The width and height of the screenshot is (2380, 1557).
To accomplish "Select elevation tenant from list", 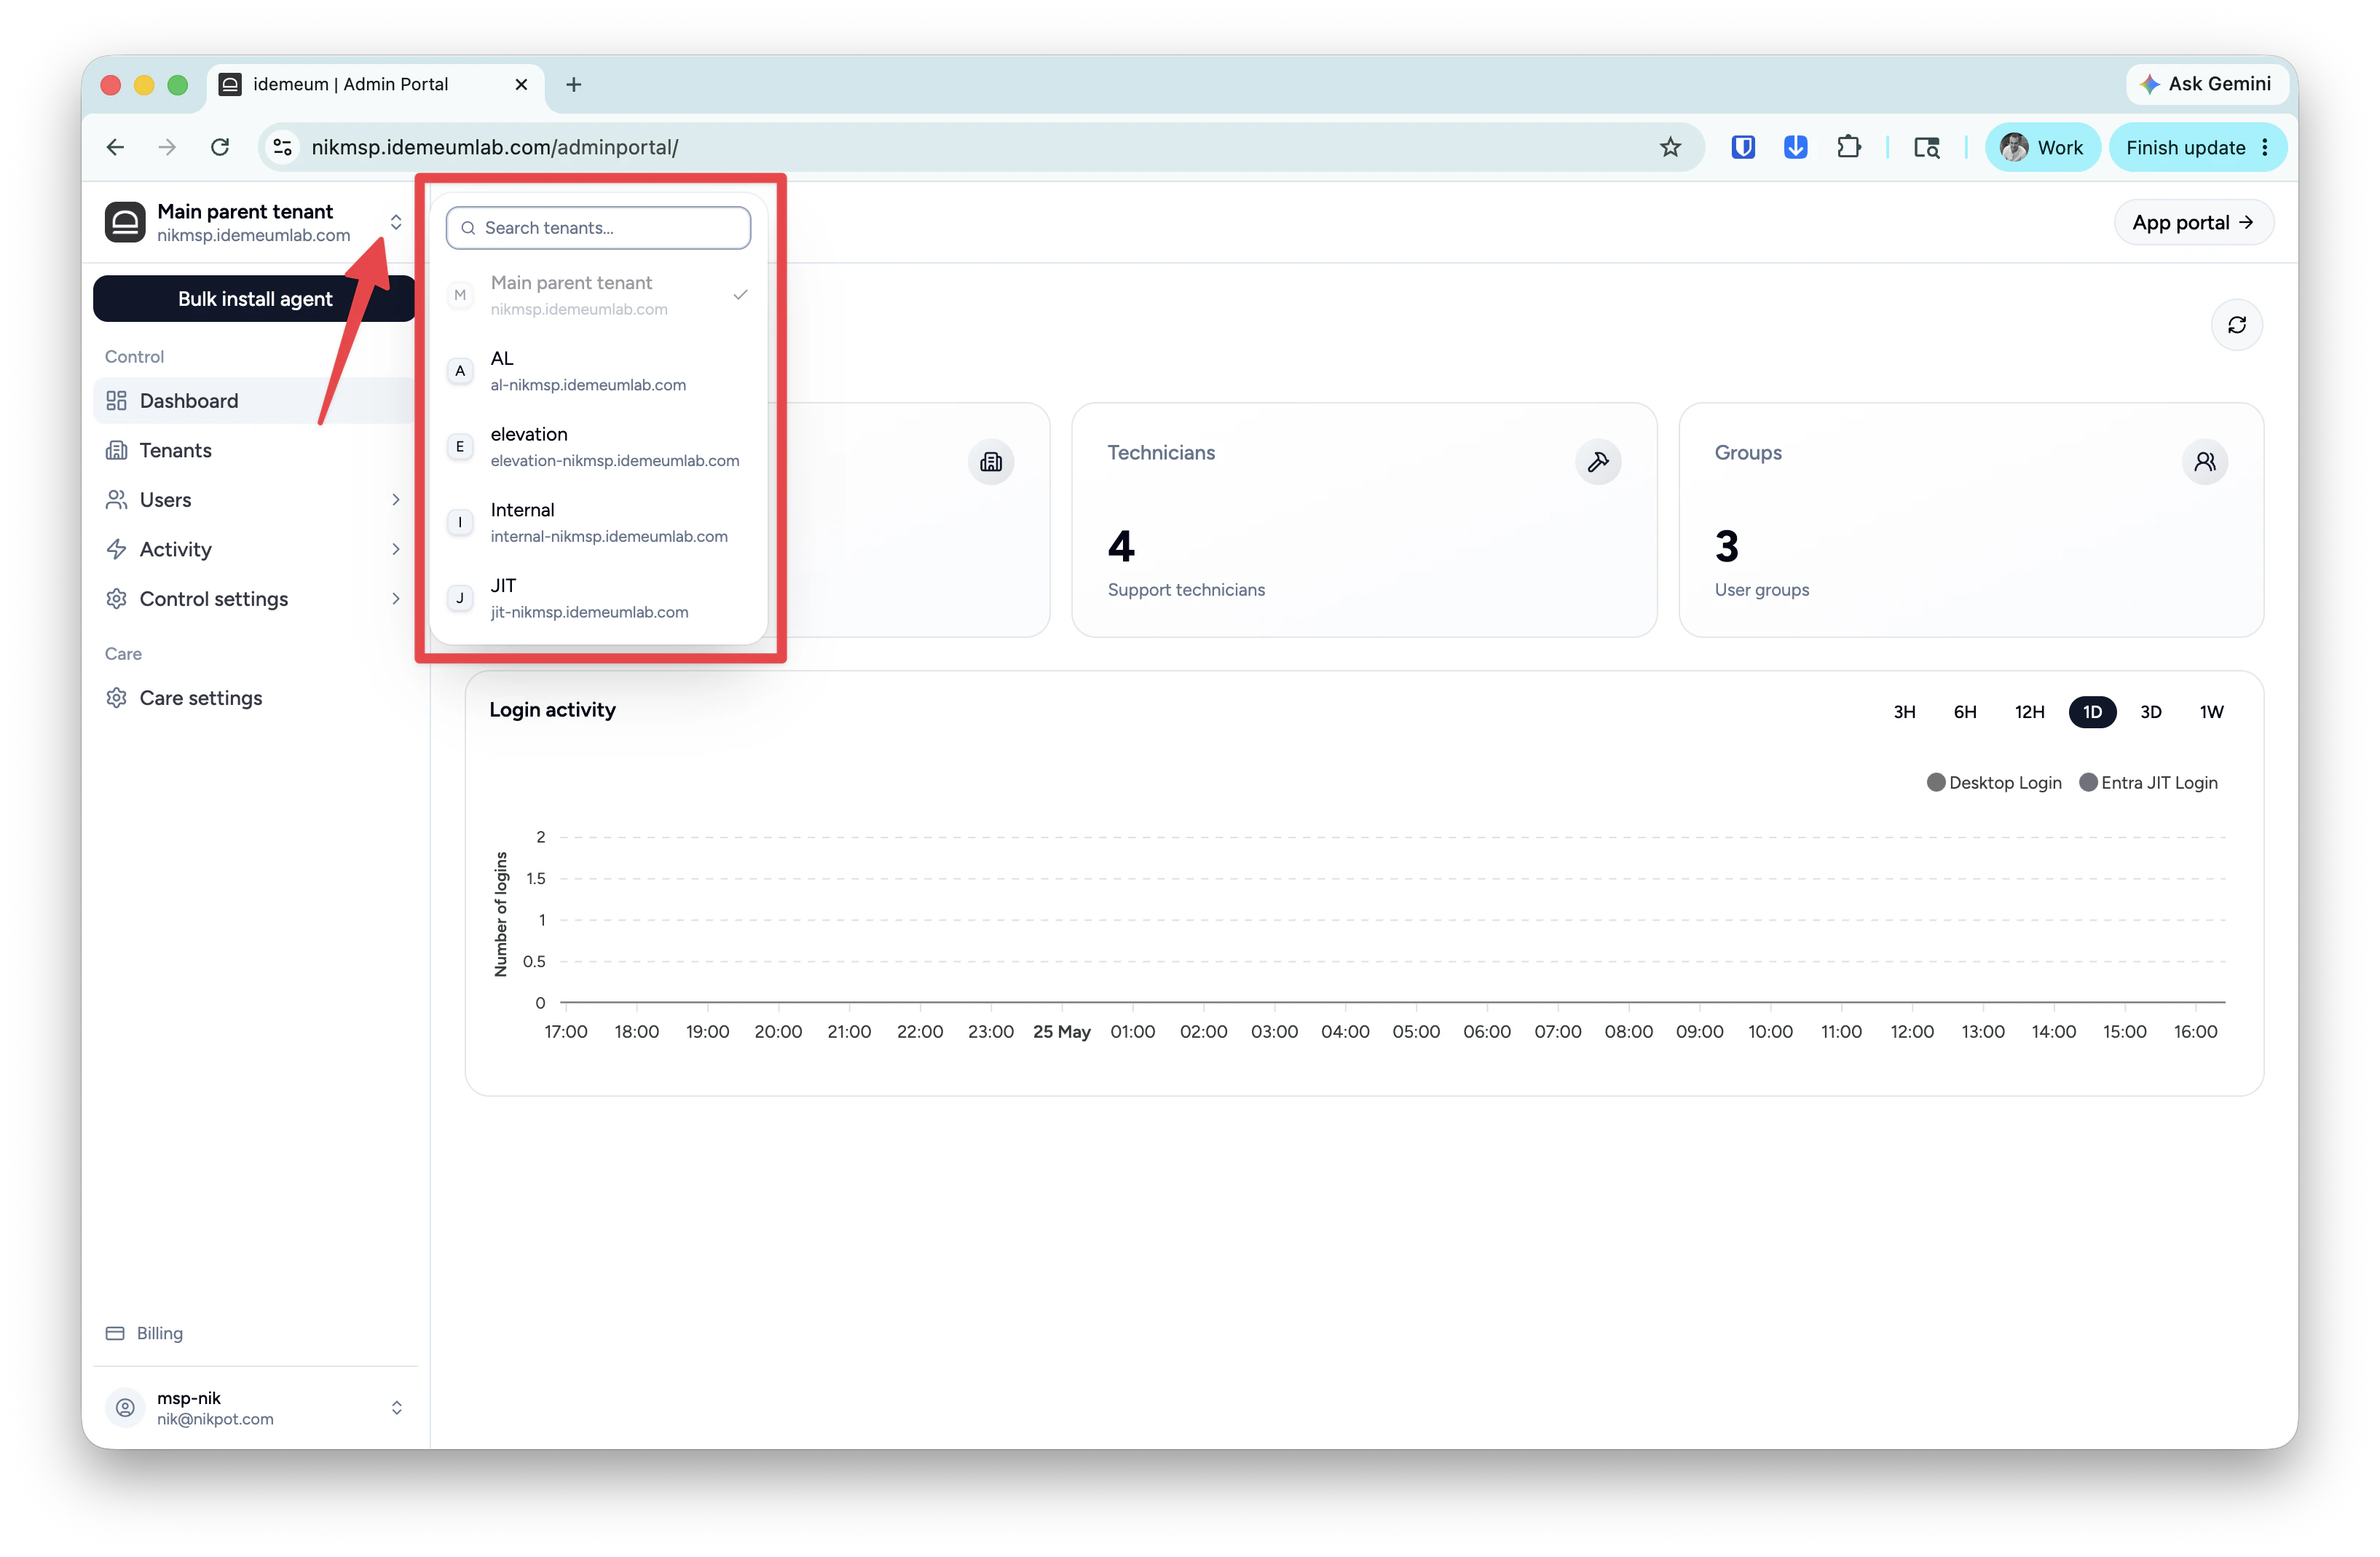I will pos(598,447).
